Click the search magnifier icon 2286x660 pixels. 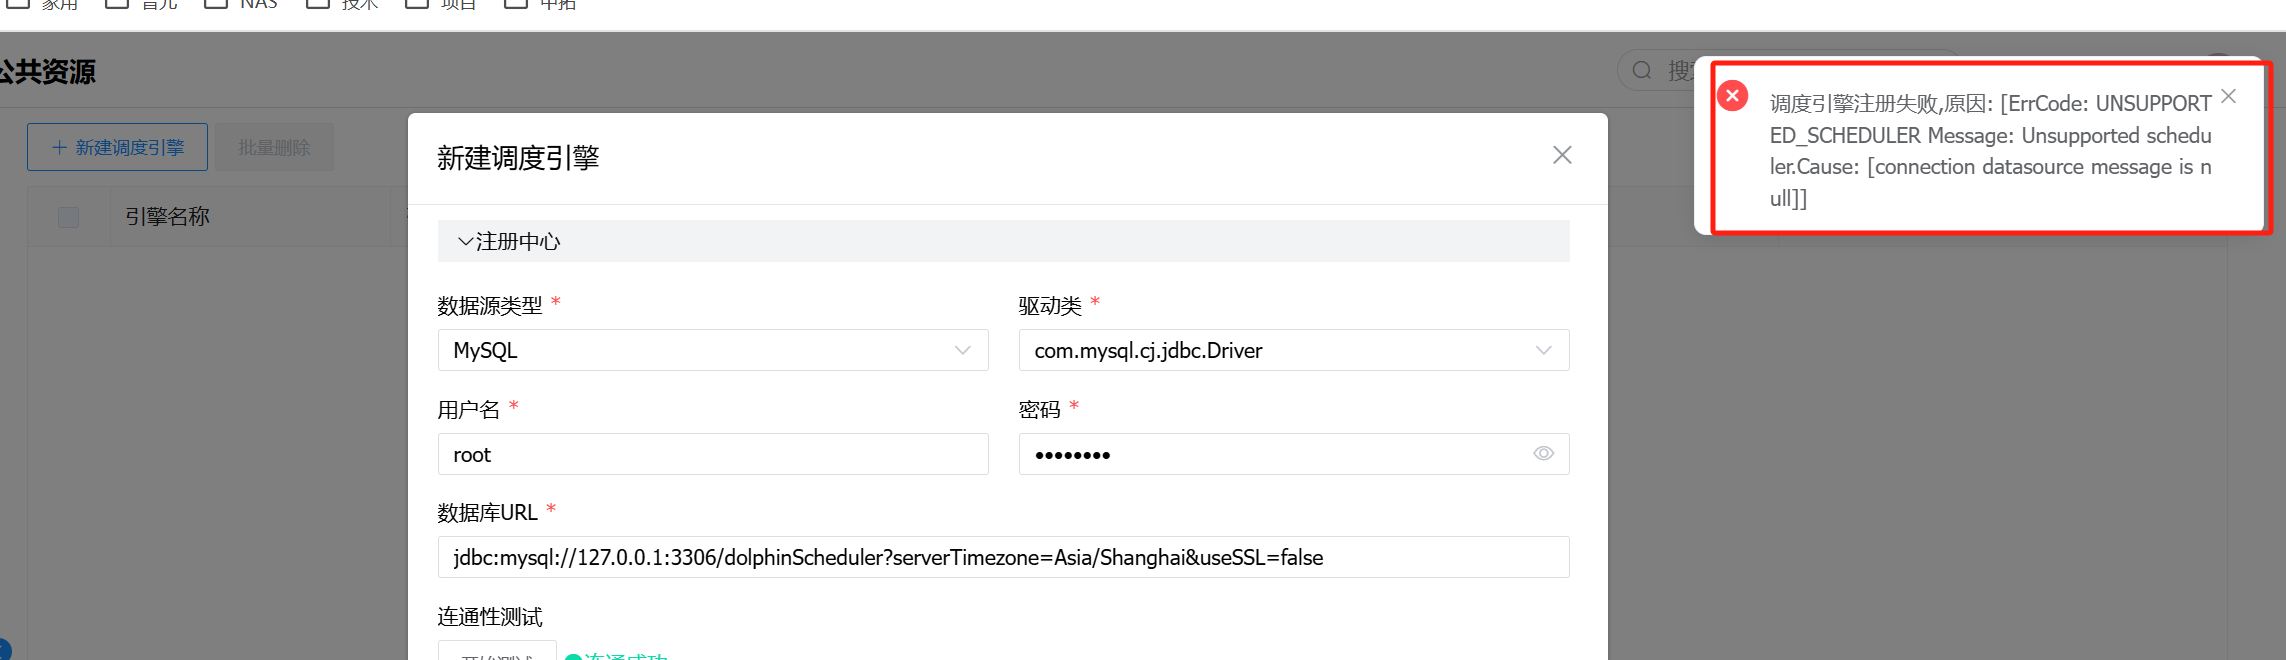1642,71
